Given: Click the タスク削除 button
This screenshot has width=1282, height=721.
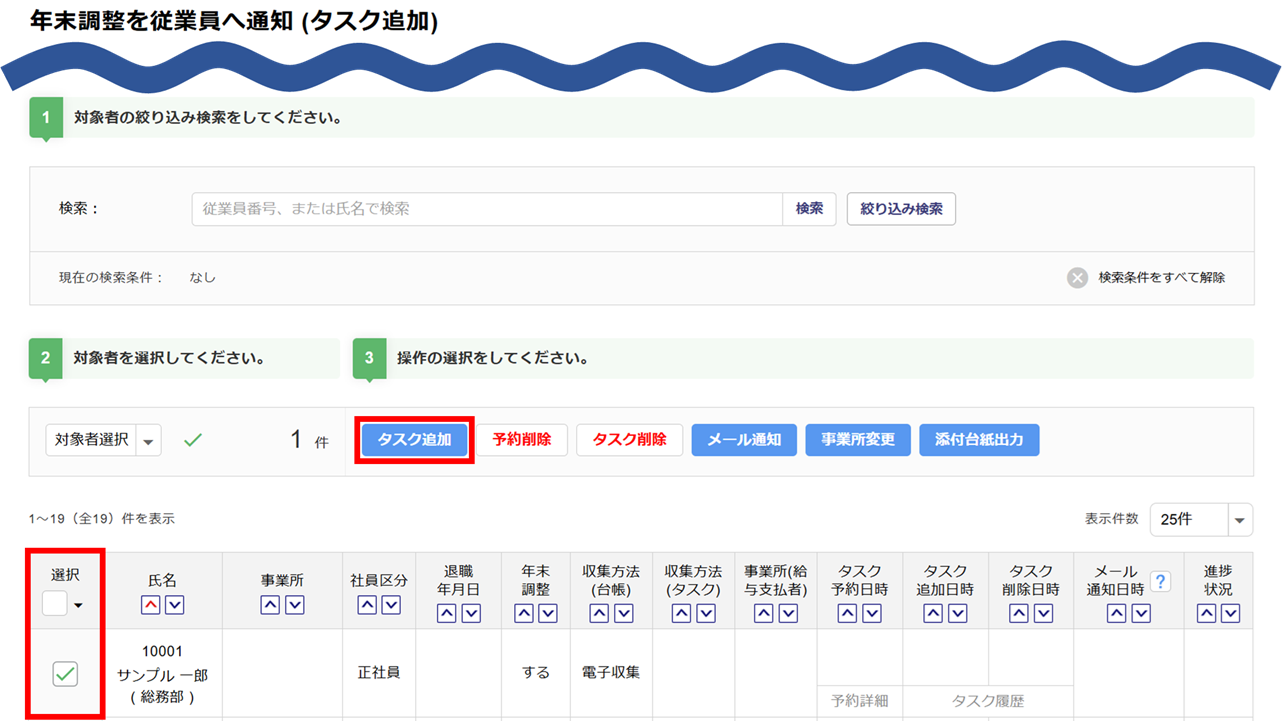Looking at the screenshot, I should coord(629,440).
